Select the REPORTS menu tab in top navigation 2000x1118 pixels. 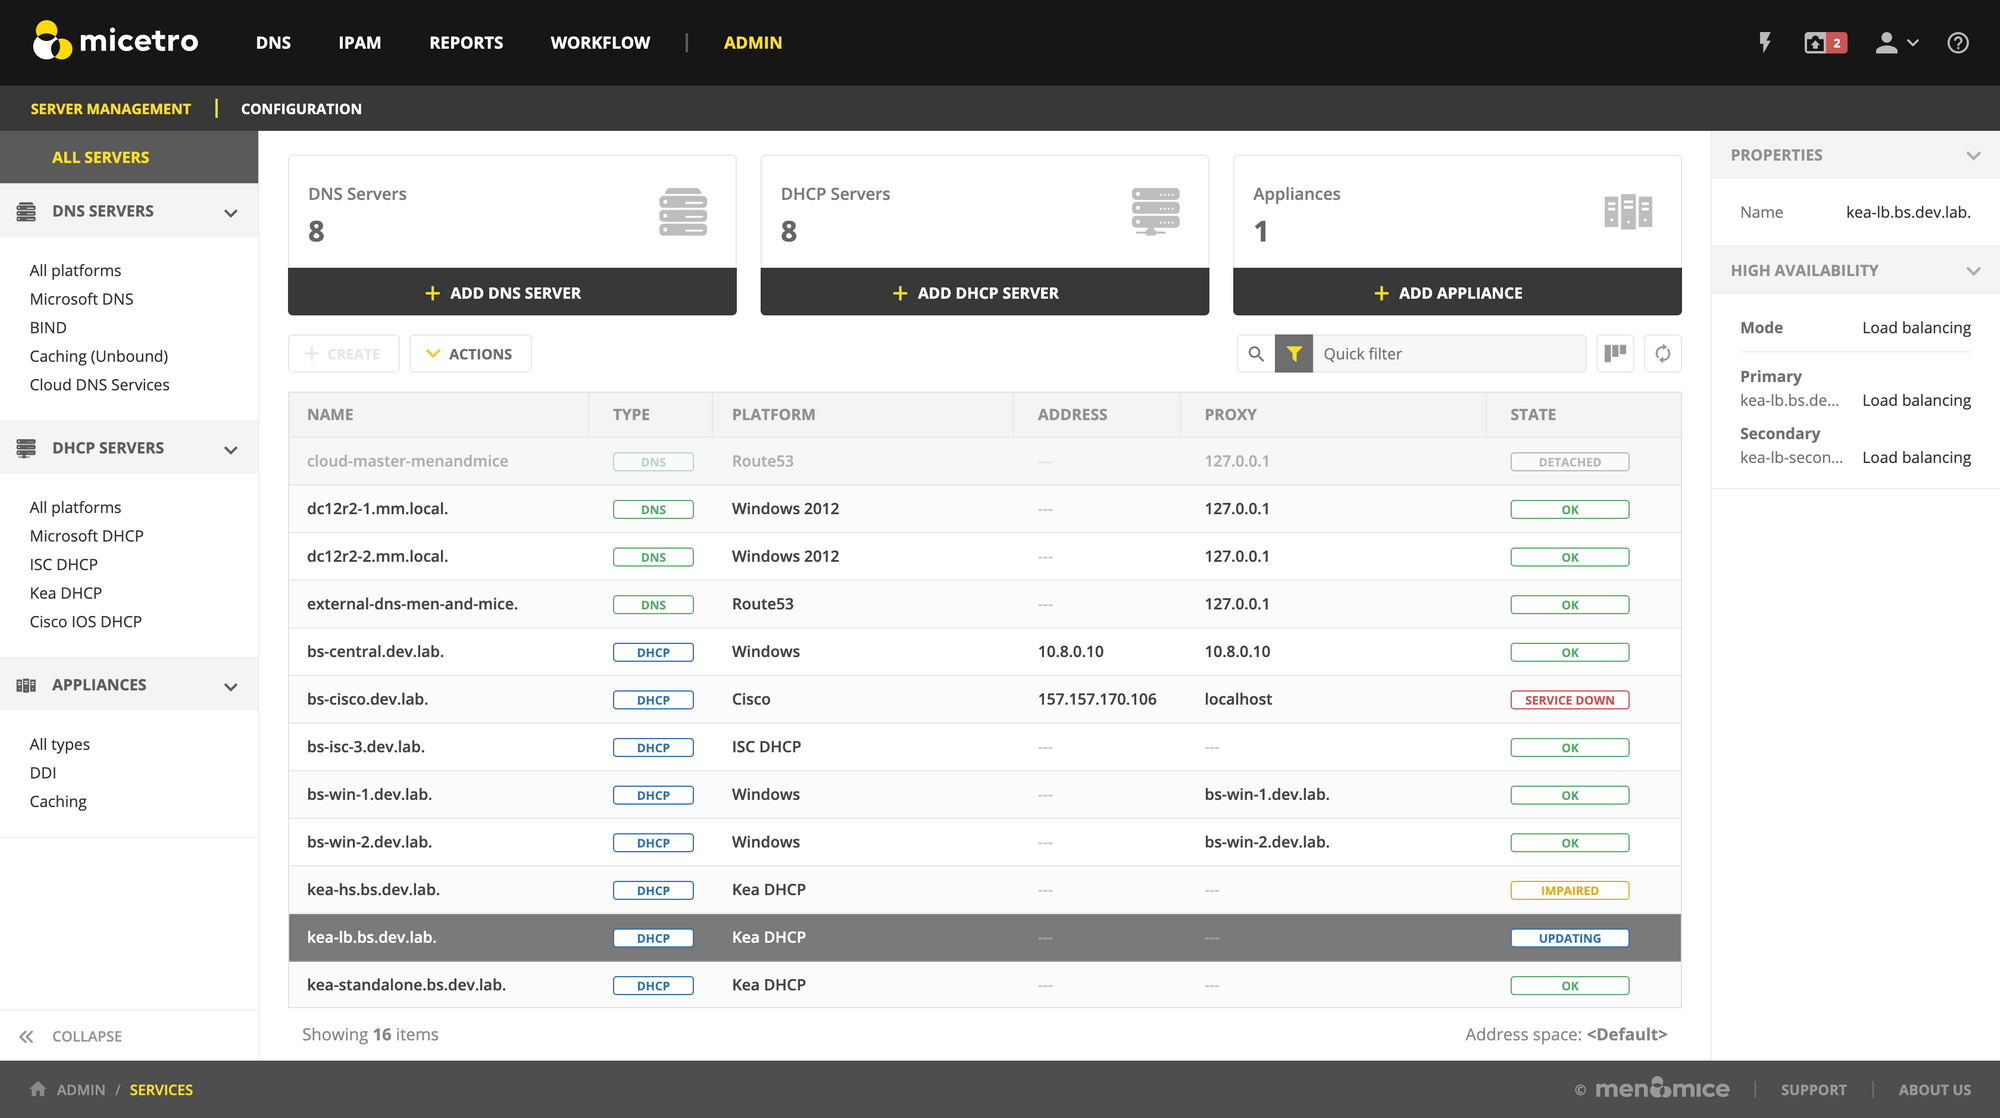464,41
